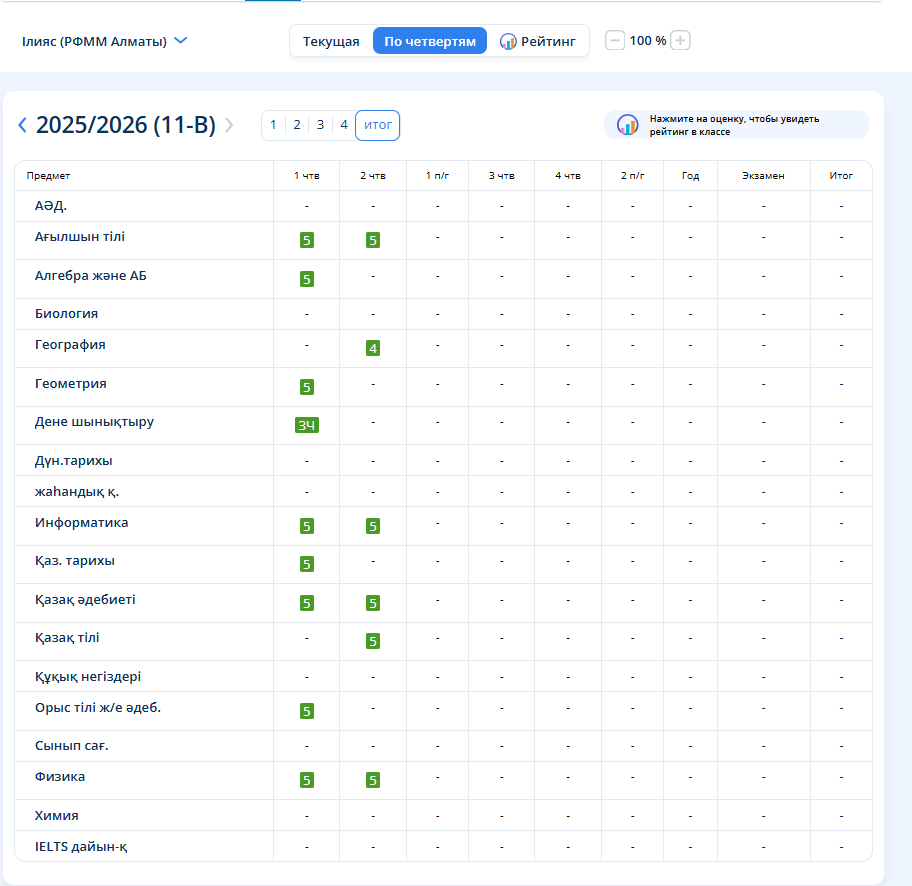The width and height of the screenshot is (912, 886).
Task: Open the Рейтинг view
Action: click(x=538, y=41)
